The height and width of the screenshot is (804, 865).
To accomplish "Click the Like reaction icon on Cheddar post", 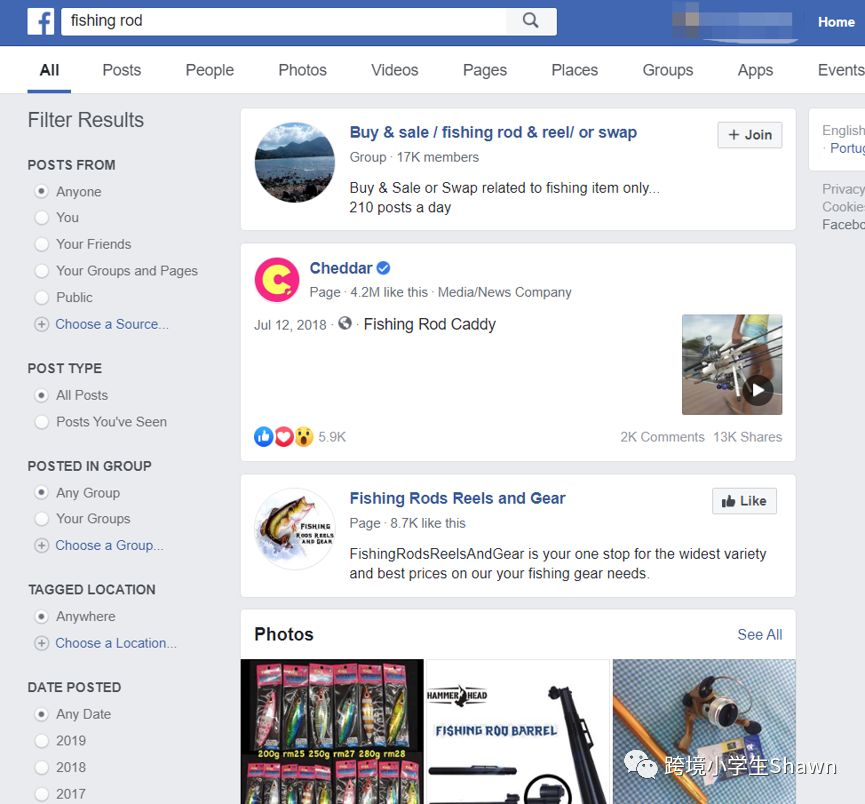I will [x=264, y=436].
